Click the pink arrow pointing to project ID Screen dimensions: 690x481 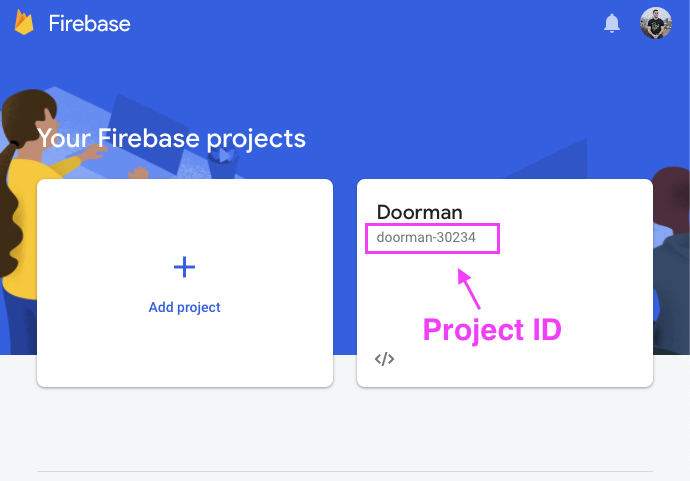tap(469, 287)
